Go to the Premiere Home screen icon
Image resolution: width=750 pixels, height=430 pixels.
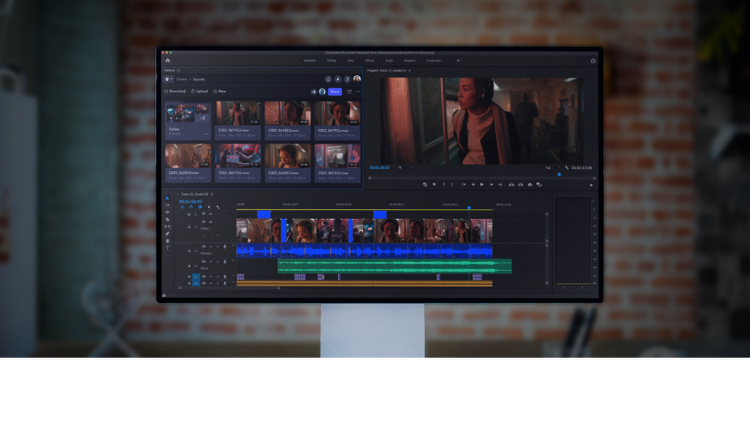tap(167, 61)
